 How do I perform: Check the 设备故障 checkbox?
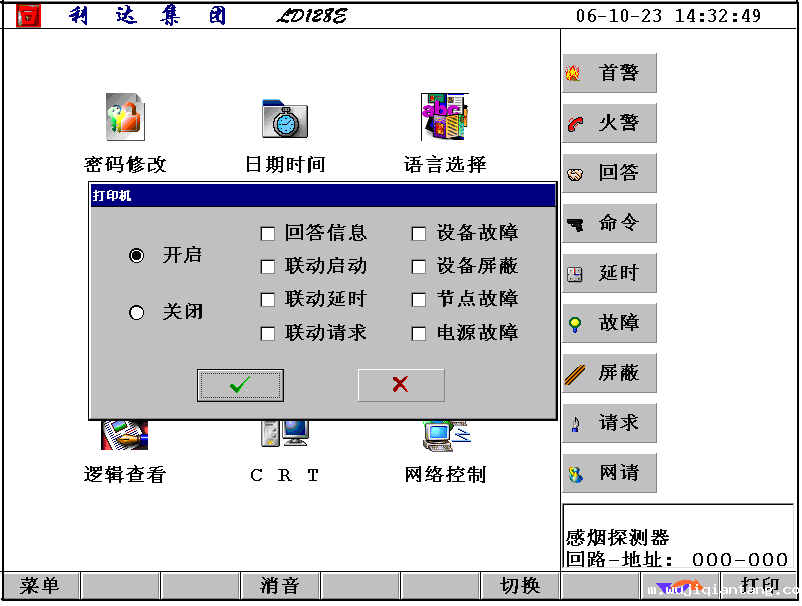[420, 234]
